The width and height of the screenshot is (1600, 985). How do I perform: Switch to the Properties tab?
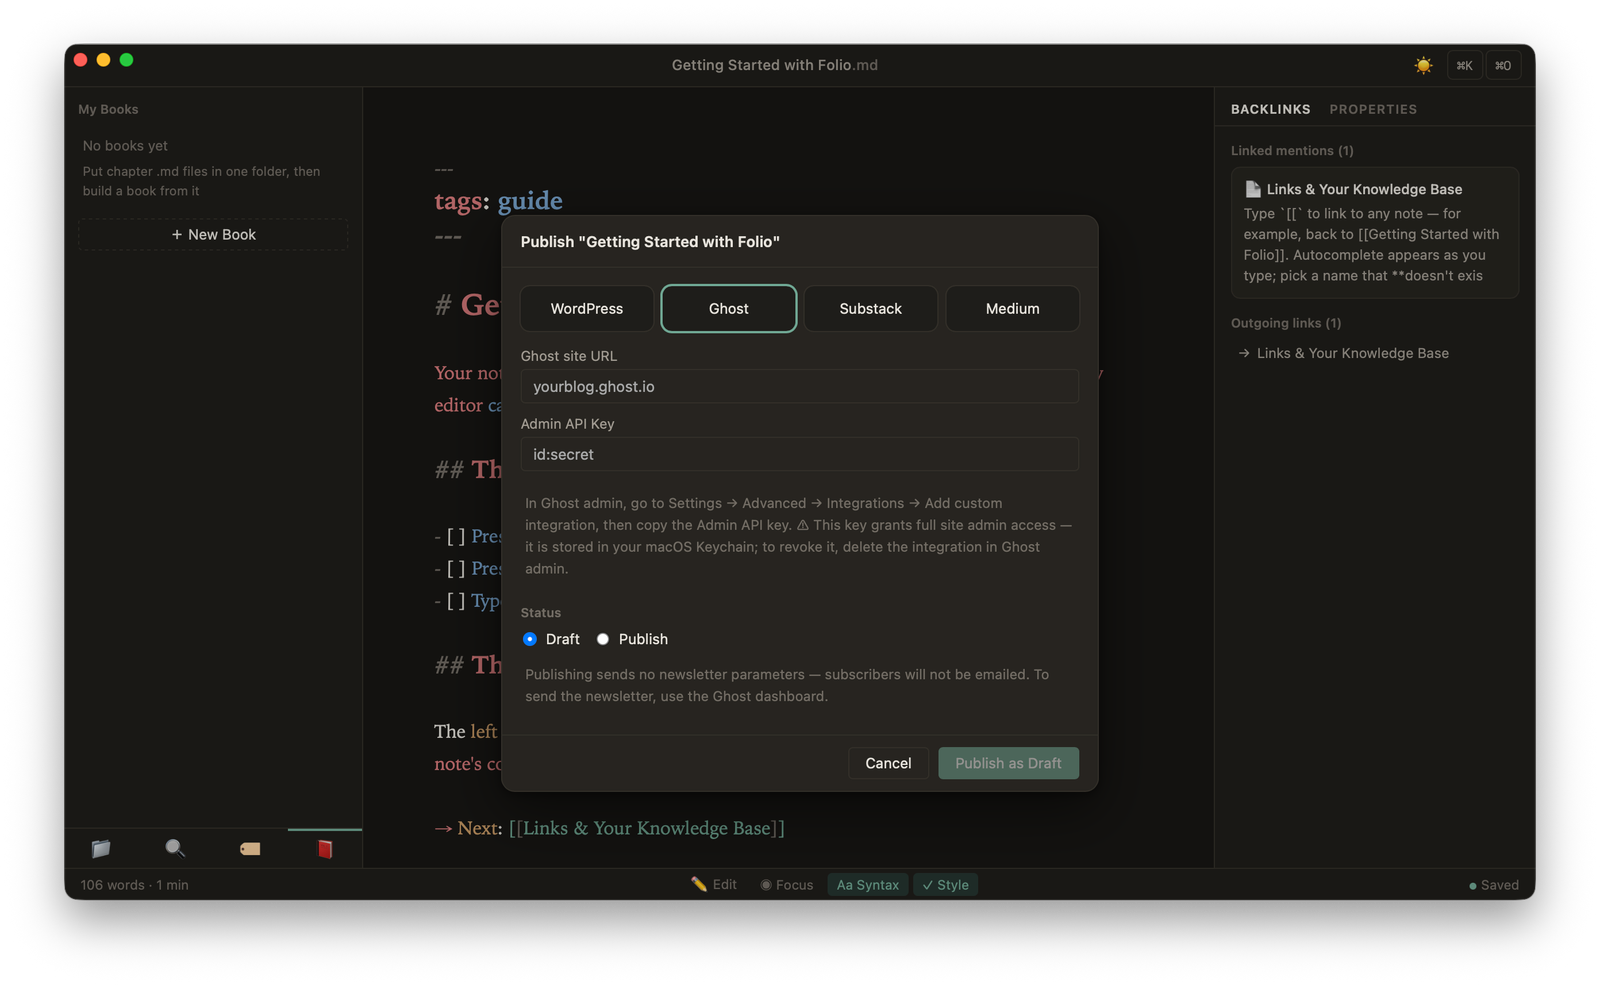[x=1373, y=109]
